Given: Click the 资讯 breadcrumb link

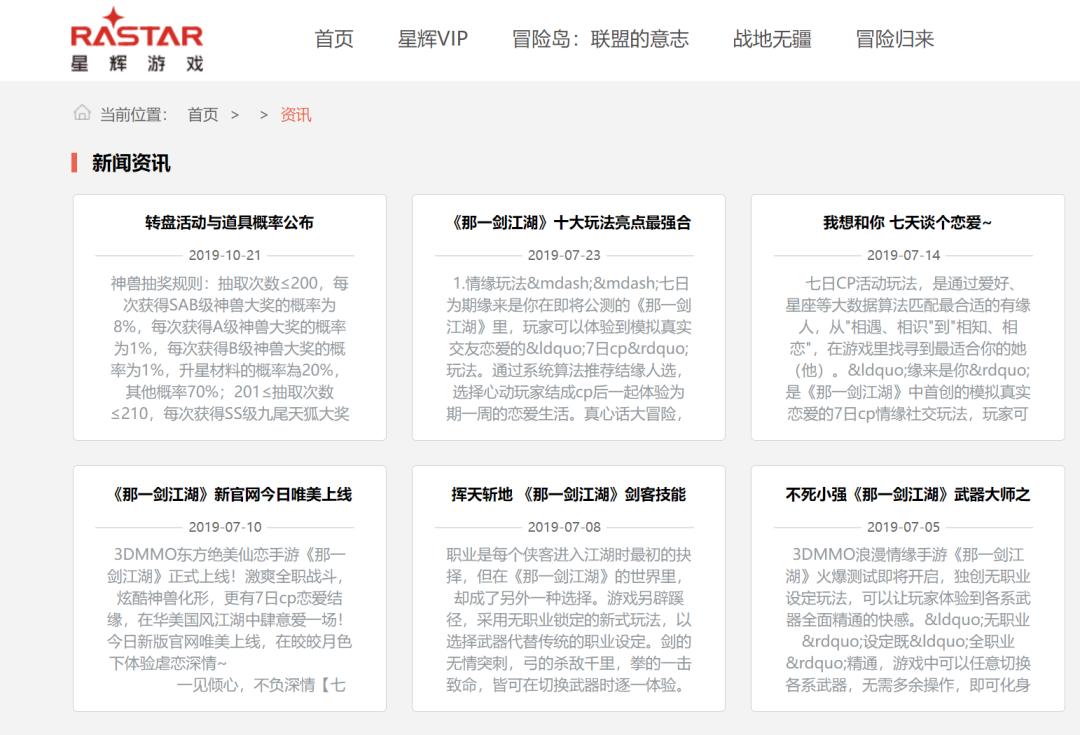Looking at the screenshot, I should (296, 114).
